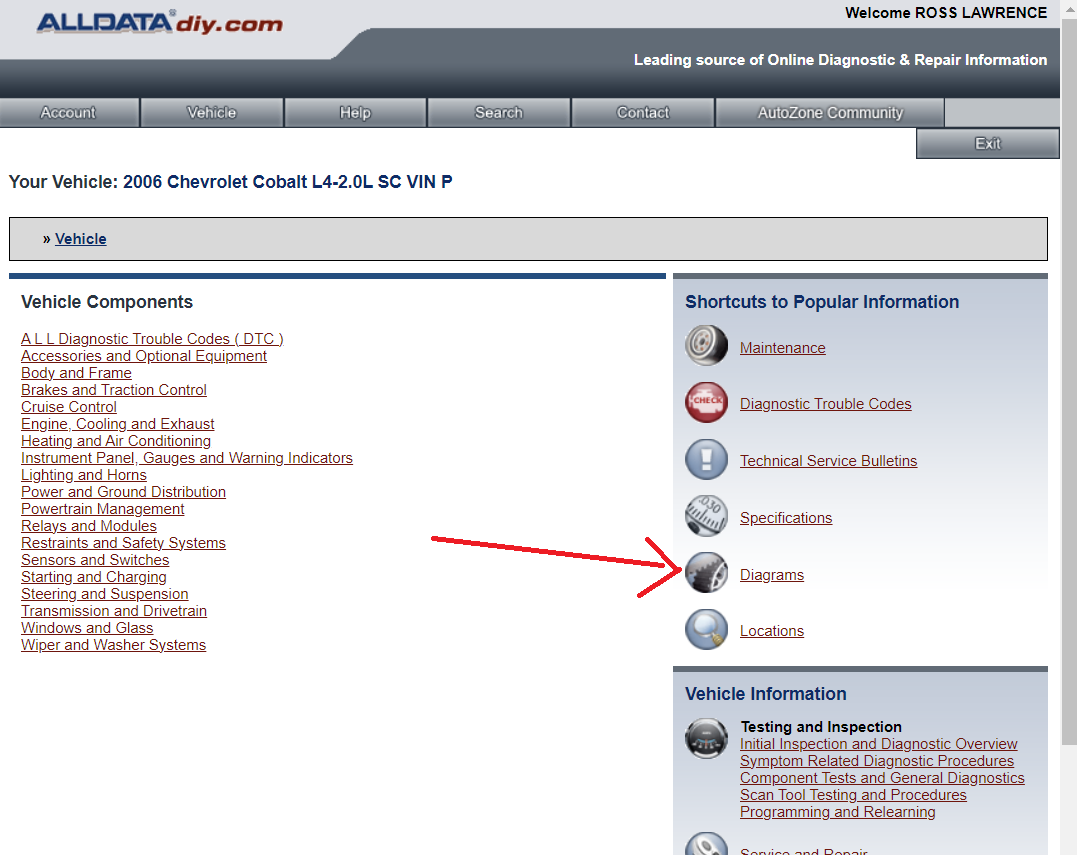
Task: Click the Maintenance tire icon
Action: click(706, 345)
